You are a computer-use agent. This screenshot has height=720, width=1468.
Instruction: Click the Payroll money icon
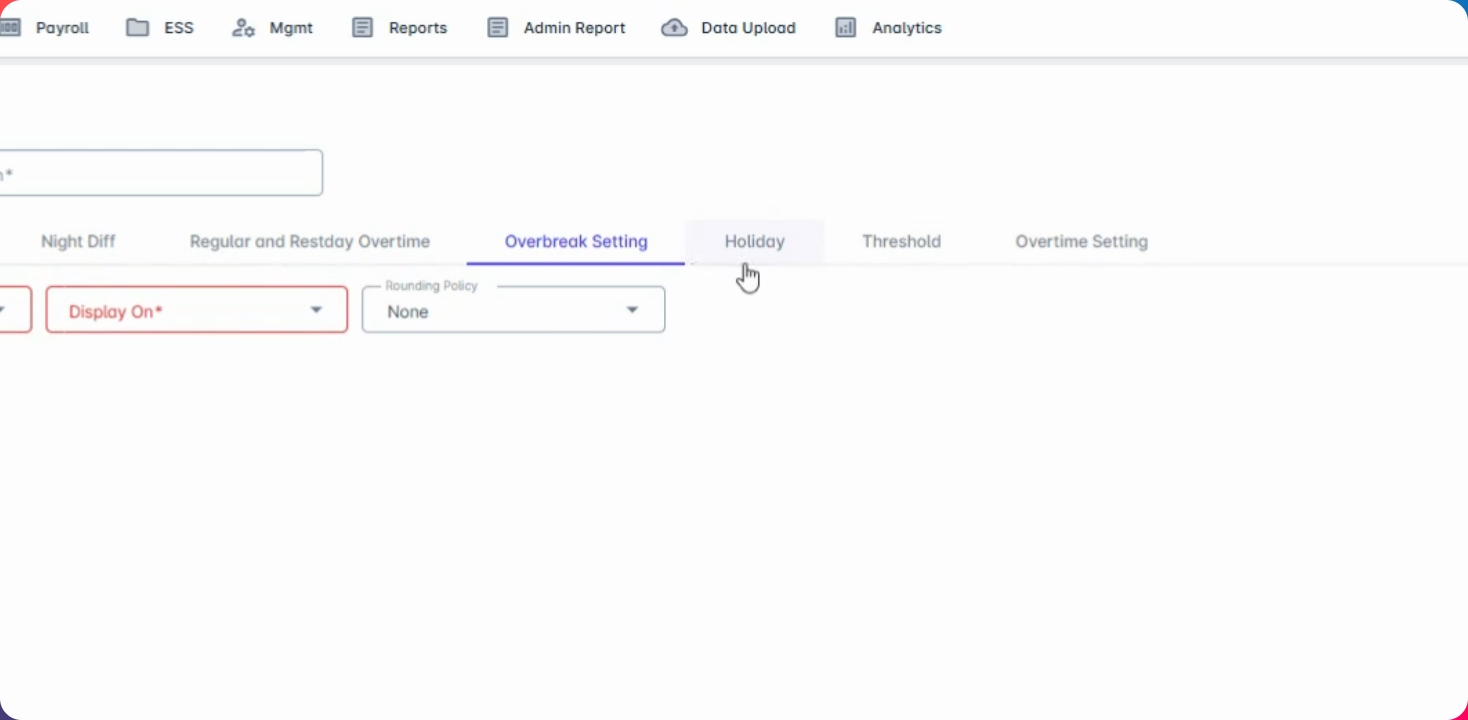pos(10,28)
